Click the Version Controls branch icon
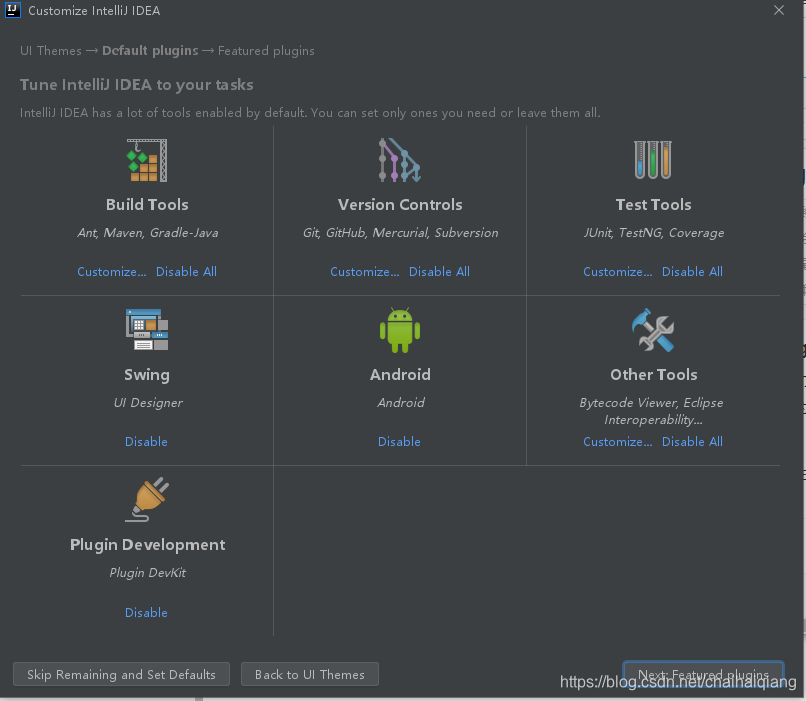 click(399, 160)
